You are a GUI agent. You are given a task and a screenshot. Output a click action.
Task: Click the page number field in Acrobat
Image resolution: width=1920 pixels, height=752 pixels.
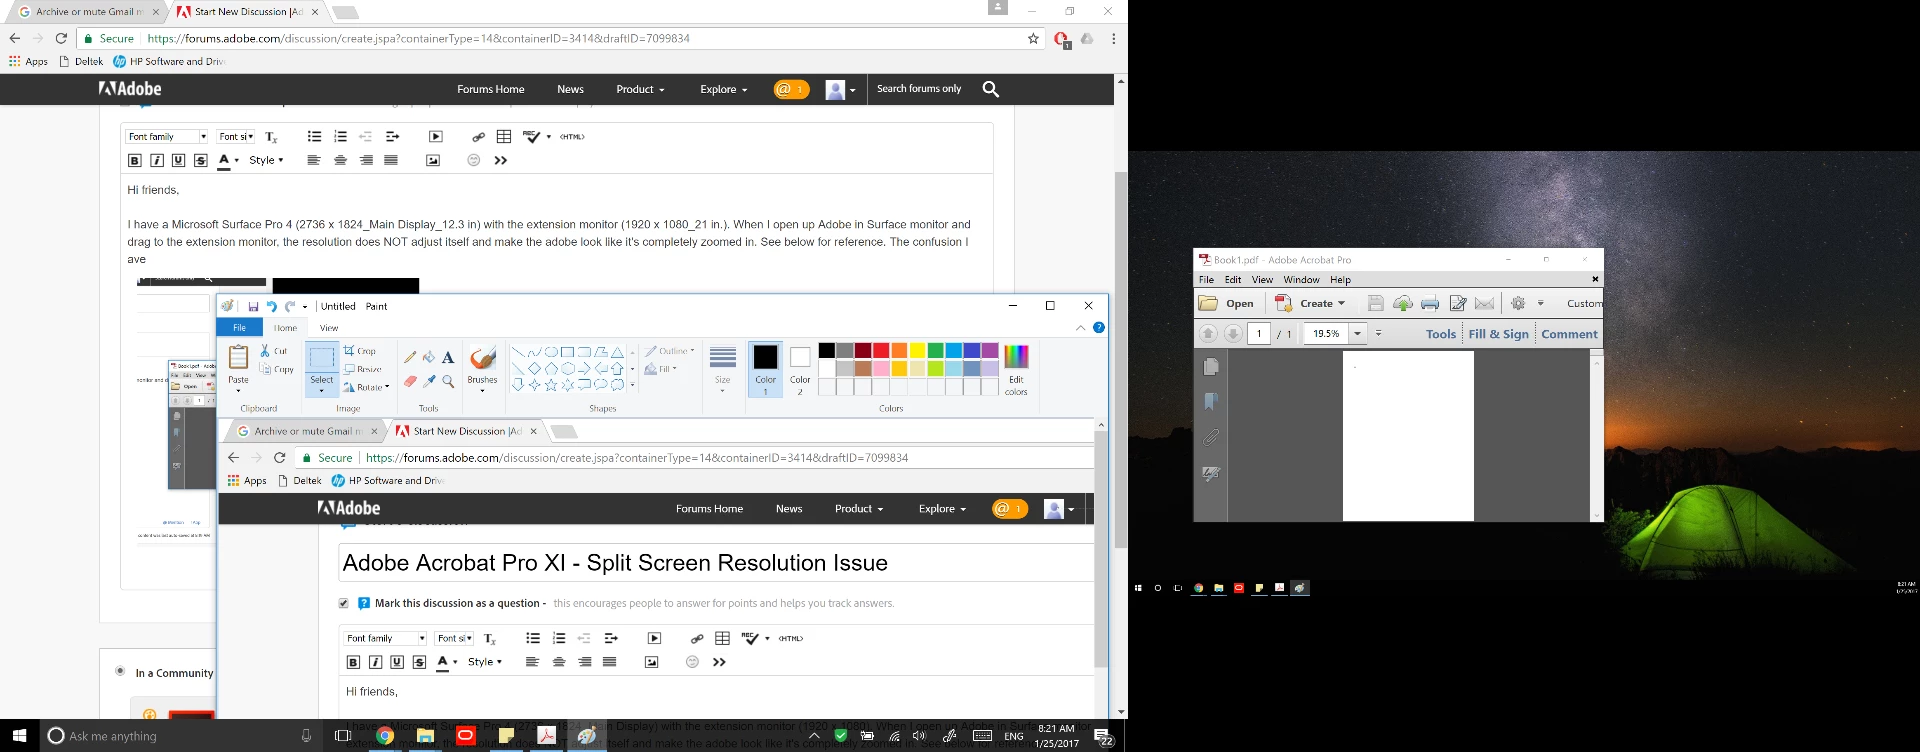click(1259, 334)
